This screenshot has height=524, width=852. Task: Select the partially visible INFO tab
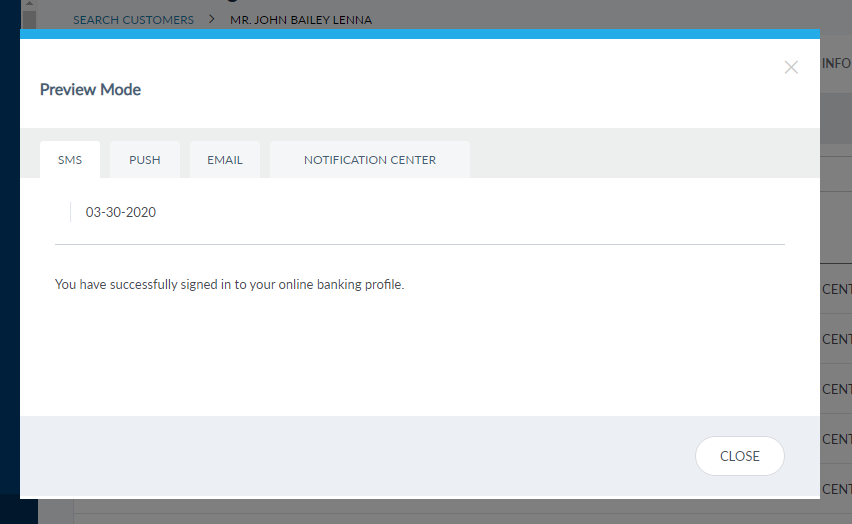point(836,64)
